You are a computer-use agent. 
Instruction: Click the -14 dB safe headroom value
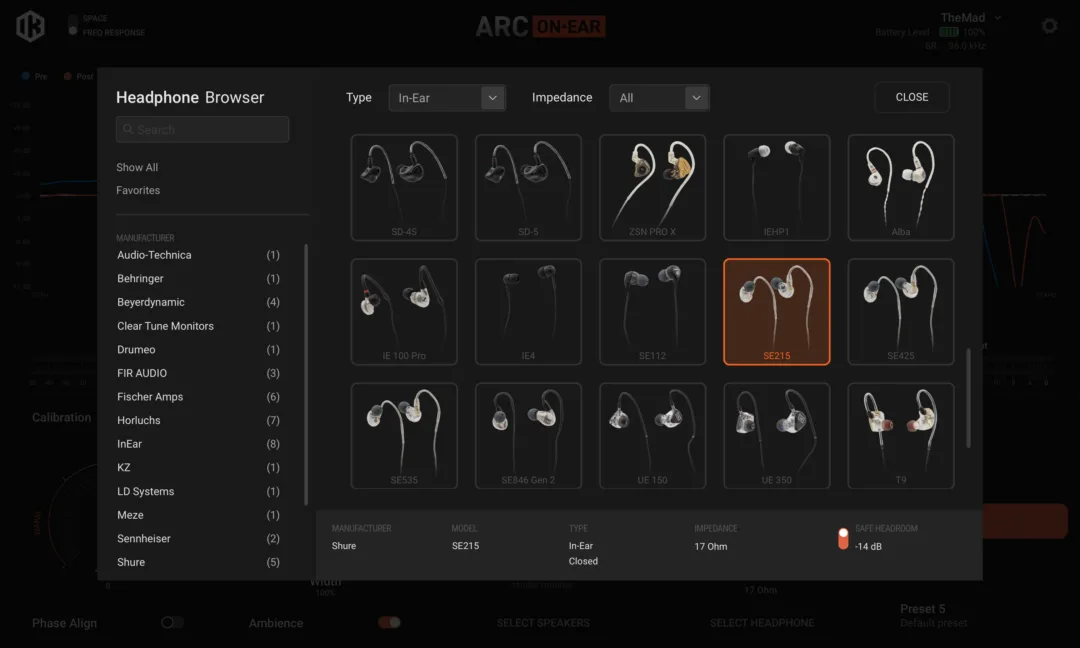(868, 546)
